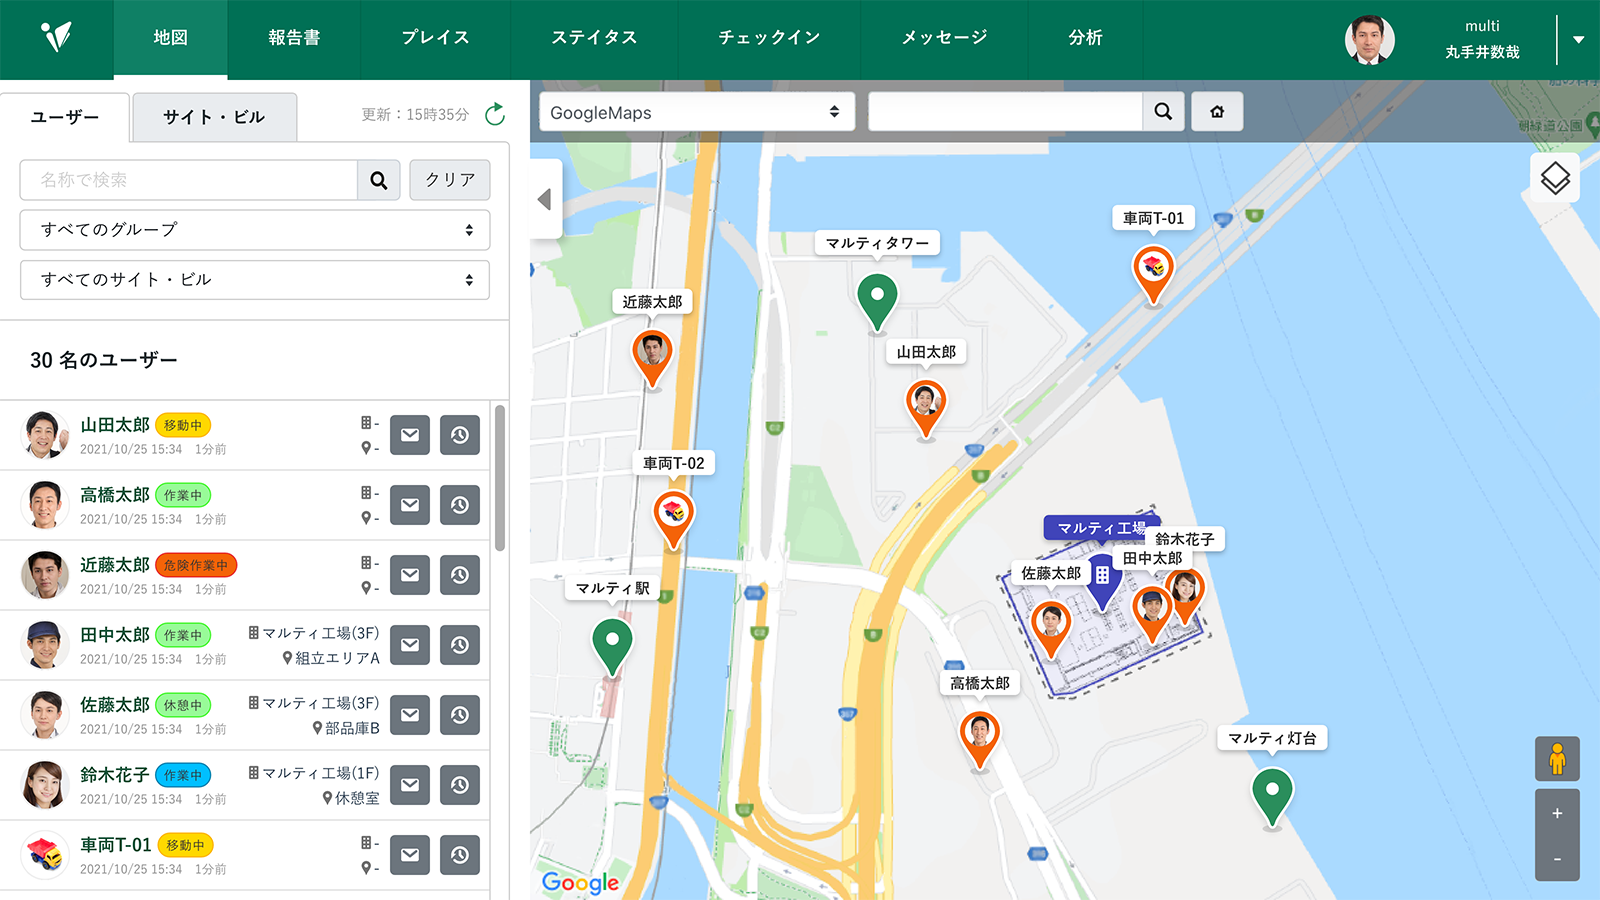The width and height of the screenshot is (1600, 900).
Task: Click the search icon on the map search bar
Action: (x=1163, y=111)
